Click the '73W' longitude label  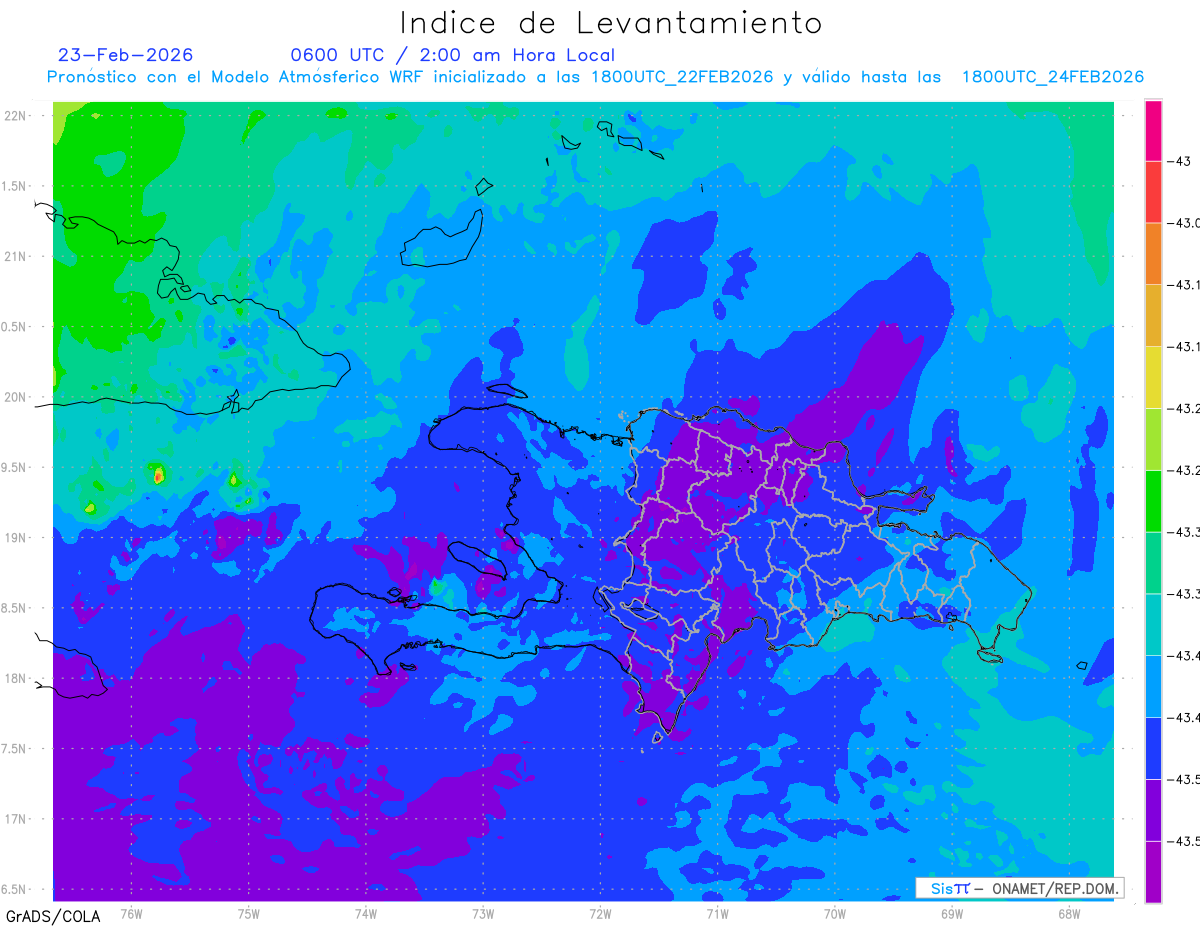tap(483, 914)
